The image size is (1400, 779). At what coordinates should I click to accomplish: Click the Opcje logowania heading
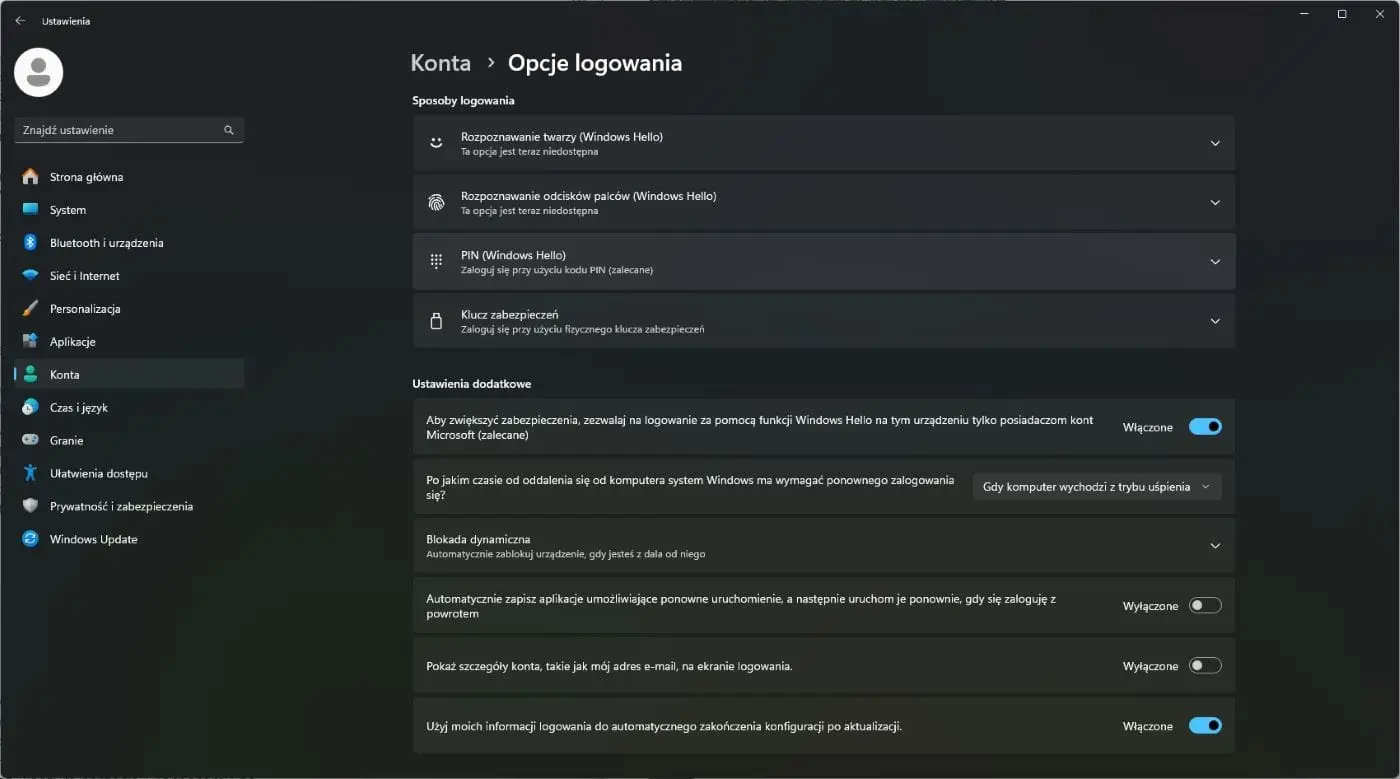(x=595, y=63)
